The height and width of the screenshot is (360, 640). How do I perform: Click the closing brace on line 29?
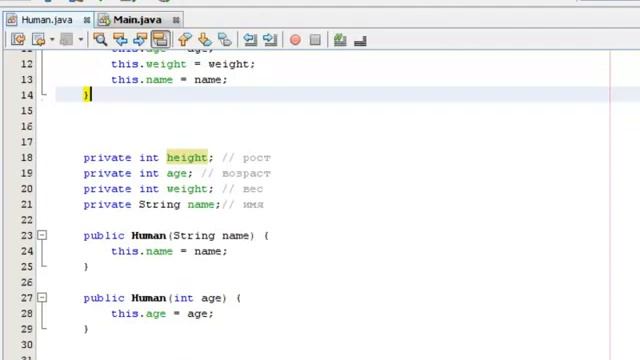pyautogui.click(x=86, y=329)
